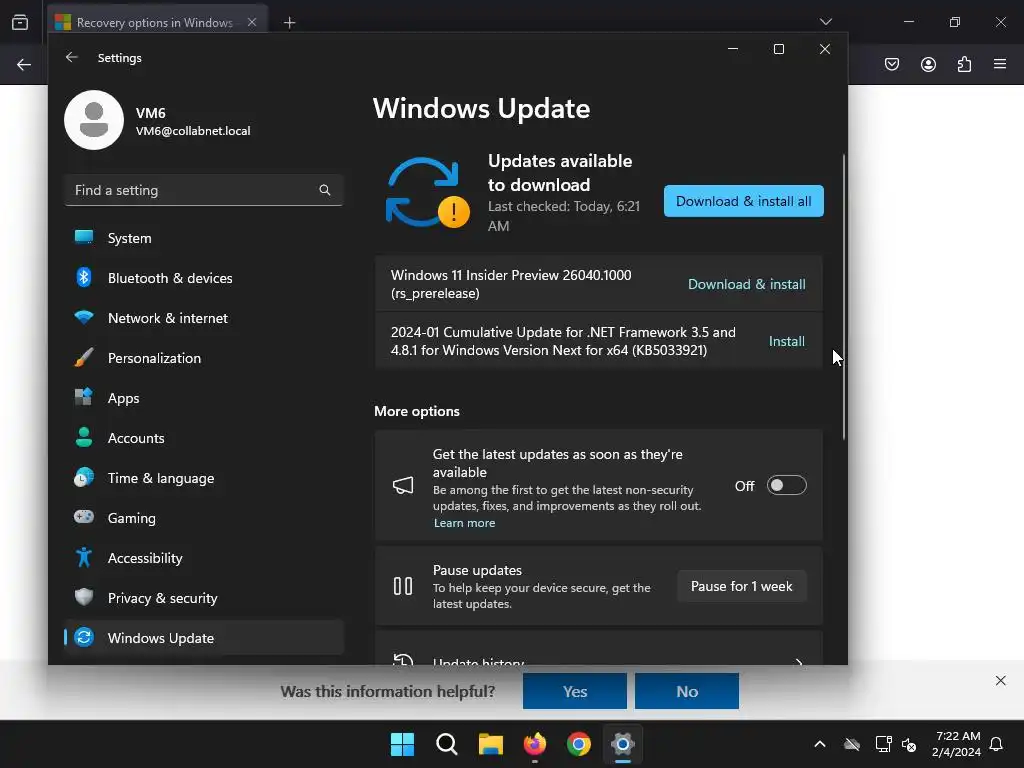This screenshot has width=1024, height=768.
Task: Open the browser tab list dropdown
Action: (825, 22)
